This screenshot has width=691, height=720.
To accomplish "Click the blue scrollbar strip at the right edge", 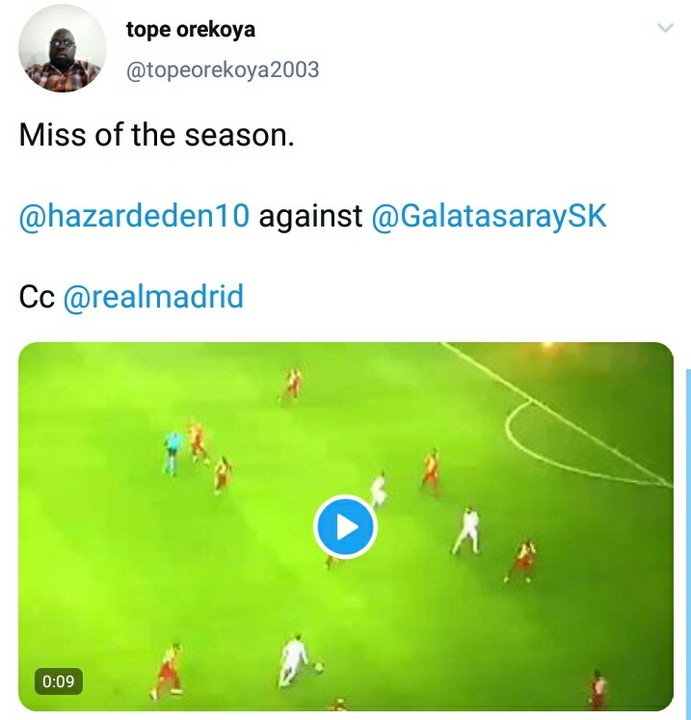I will pyautogui.click(x=688, y=542).
